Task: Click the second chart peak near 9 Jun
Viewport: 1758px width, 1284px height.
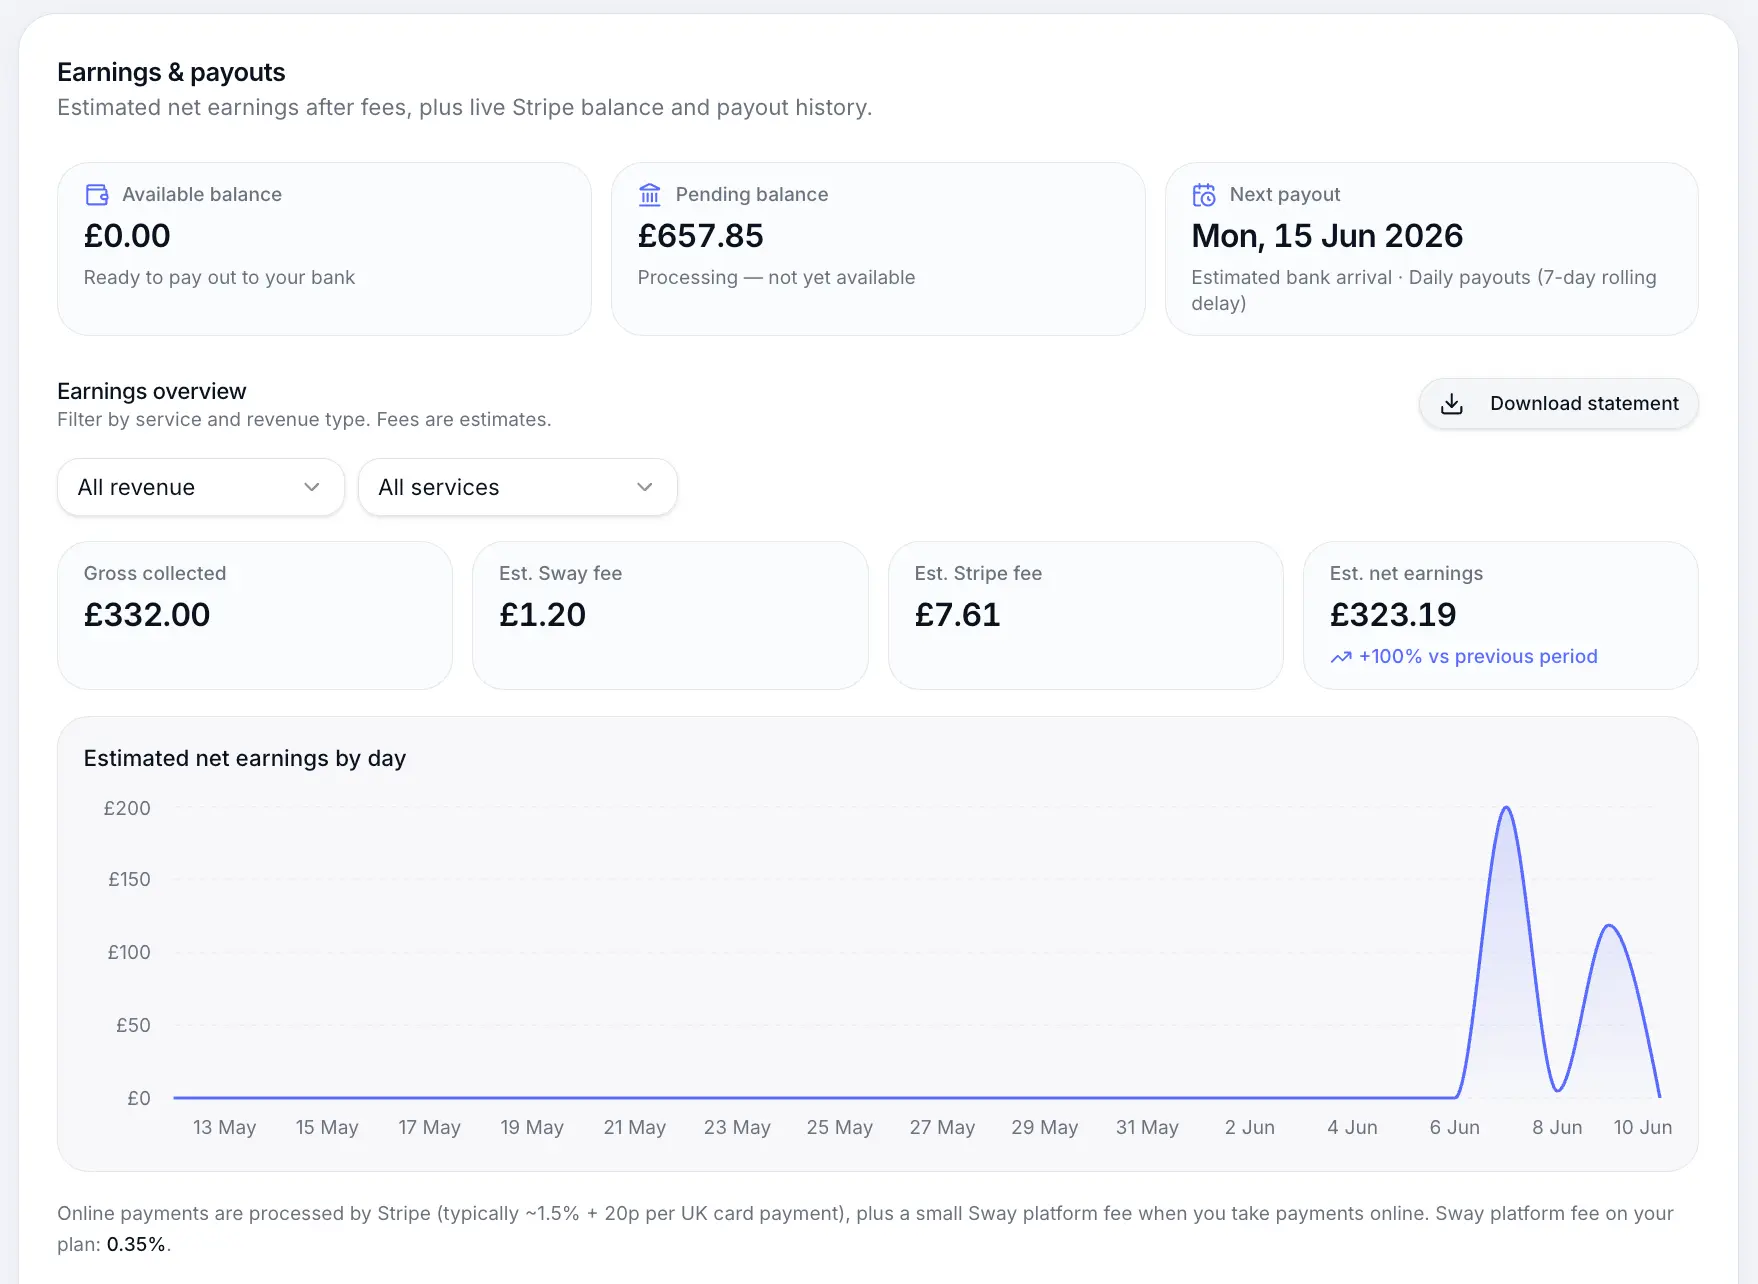Action: click(1609, 926)
